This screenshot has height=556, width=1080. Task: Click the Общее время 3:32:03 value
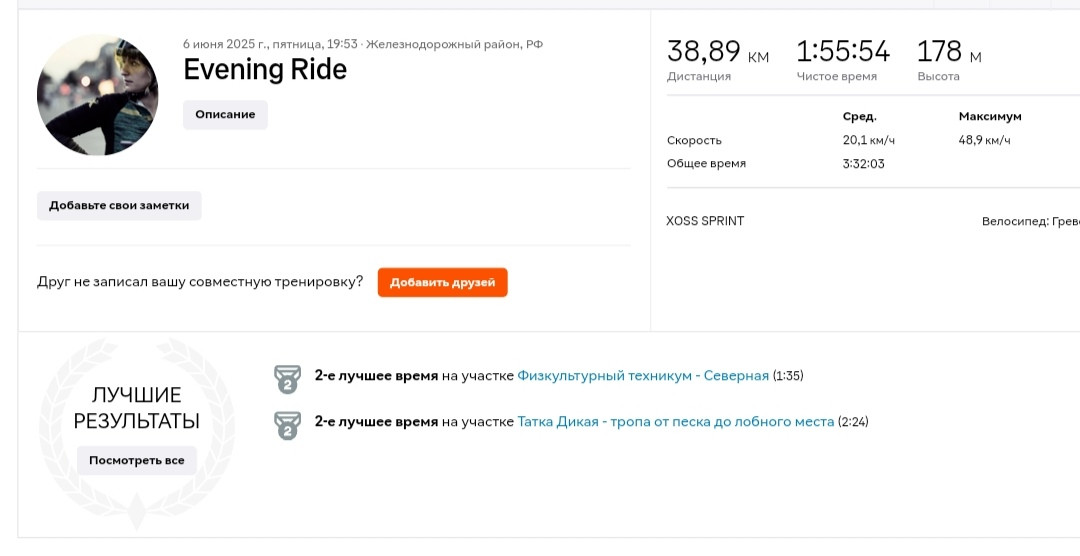pos(864,163)
